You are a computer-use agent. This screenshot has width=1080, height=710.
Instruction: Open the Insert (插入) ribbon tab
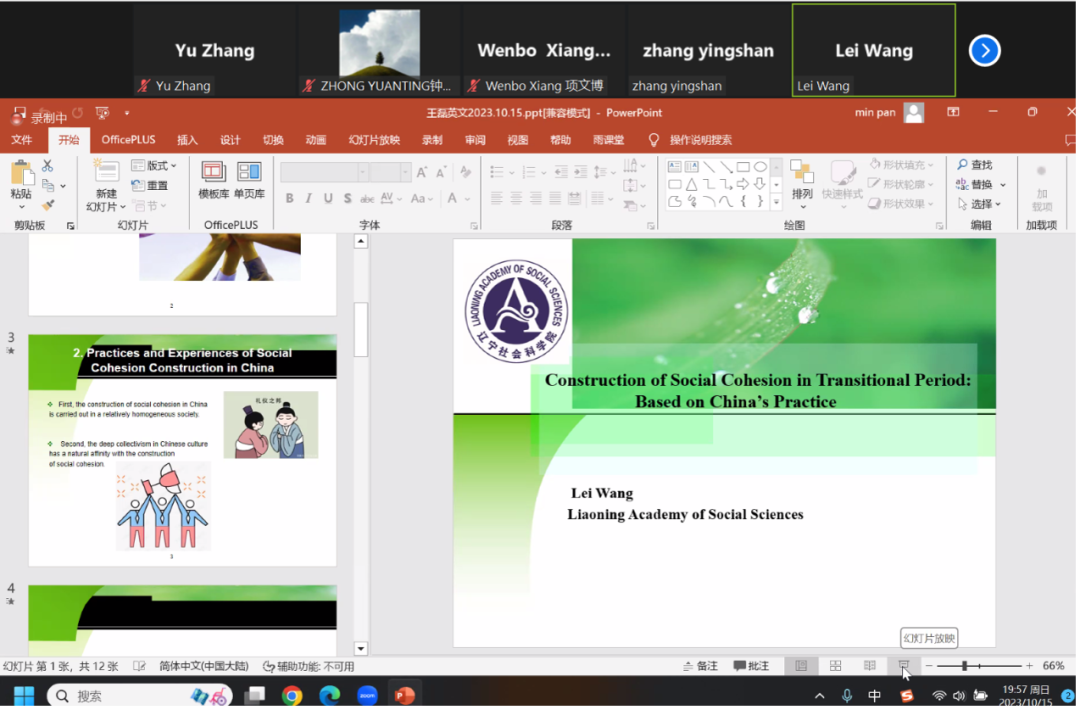pyautogui.click(x=187, y=140)
